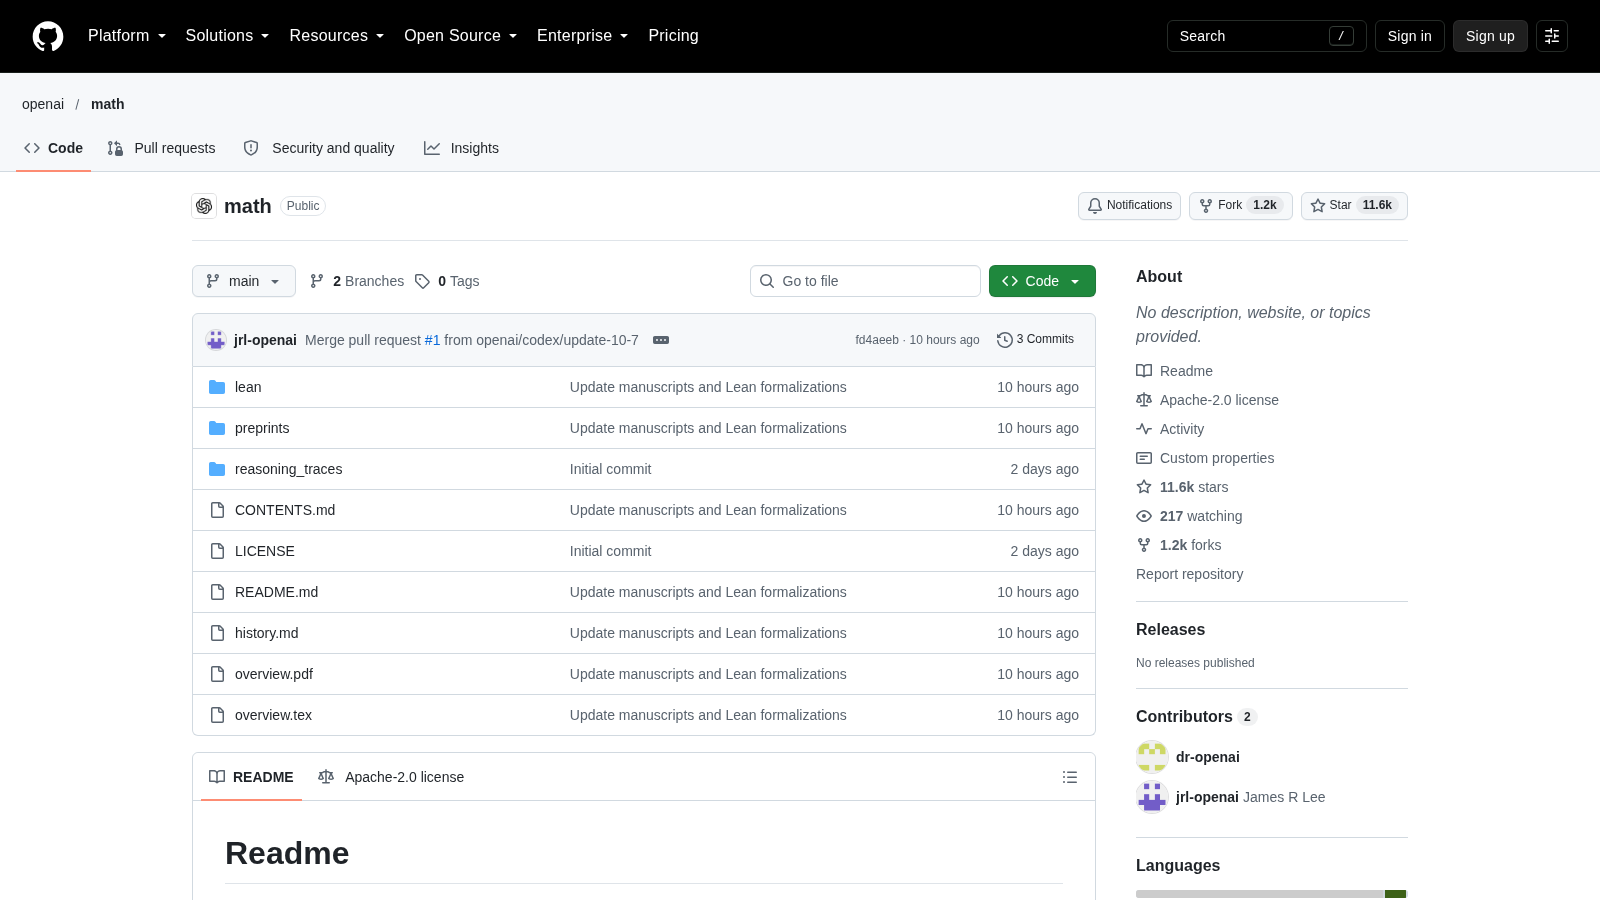1600x900 pixels.
Task: Click the OpenAI avatar beside math title
Action: (204, 206)
